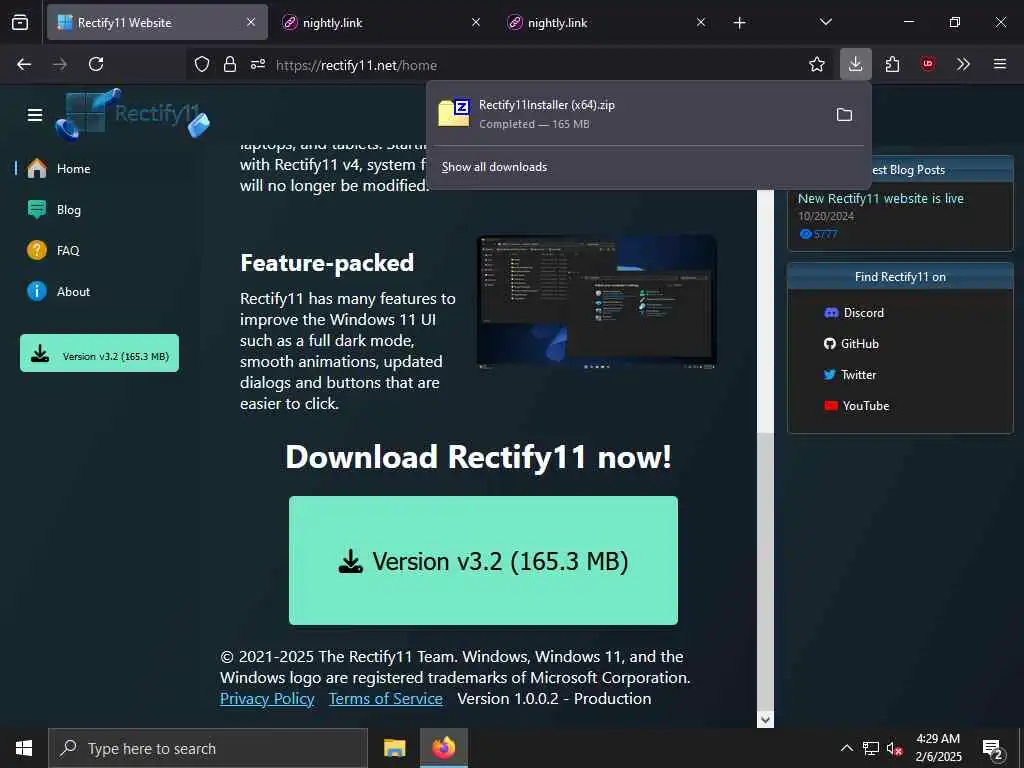The image size is (1024, 768).
Task: Open the Terms of Service link
Action: coord(385,699)
